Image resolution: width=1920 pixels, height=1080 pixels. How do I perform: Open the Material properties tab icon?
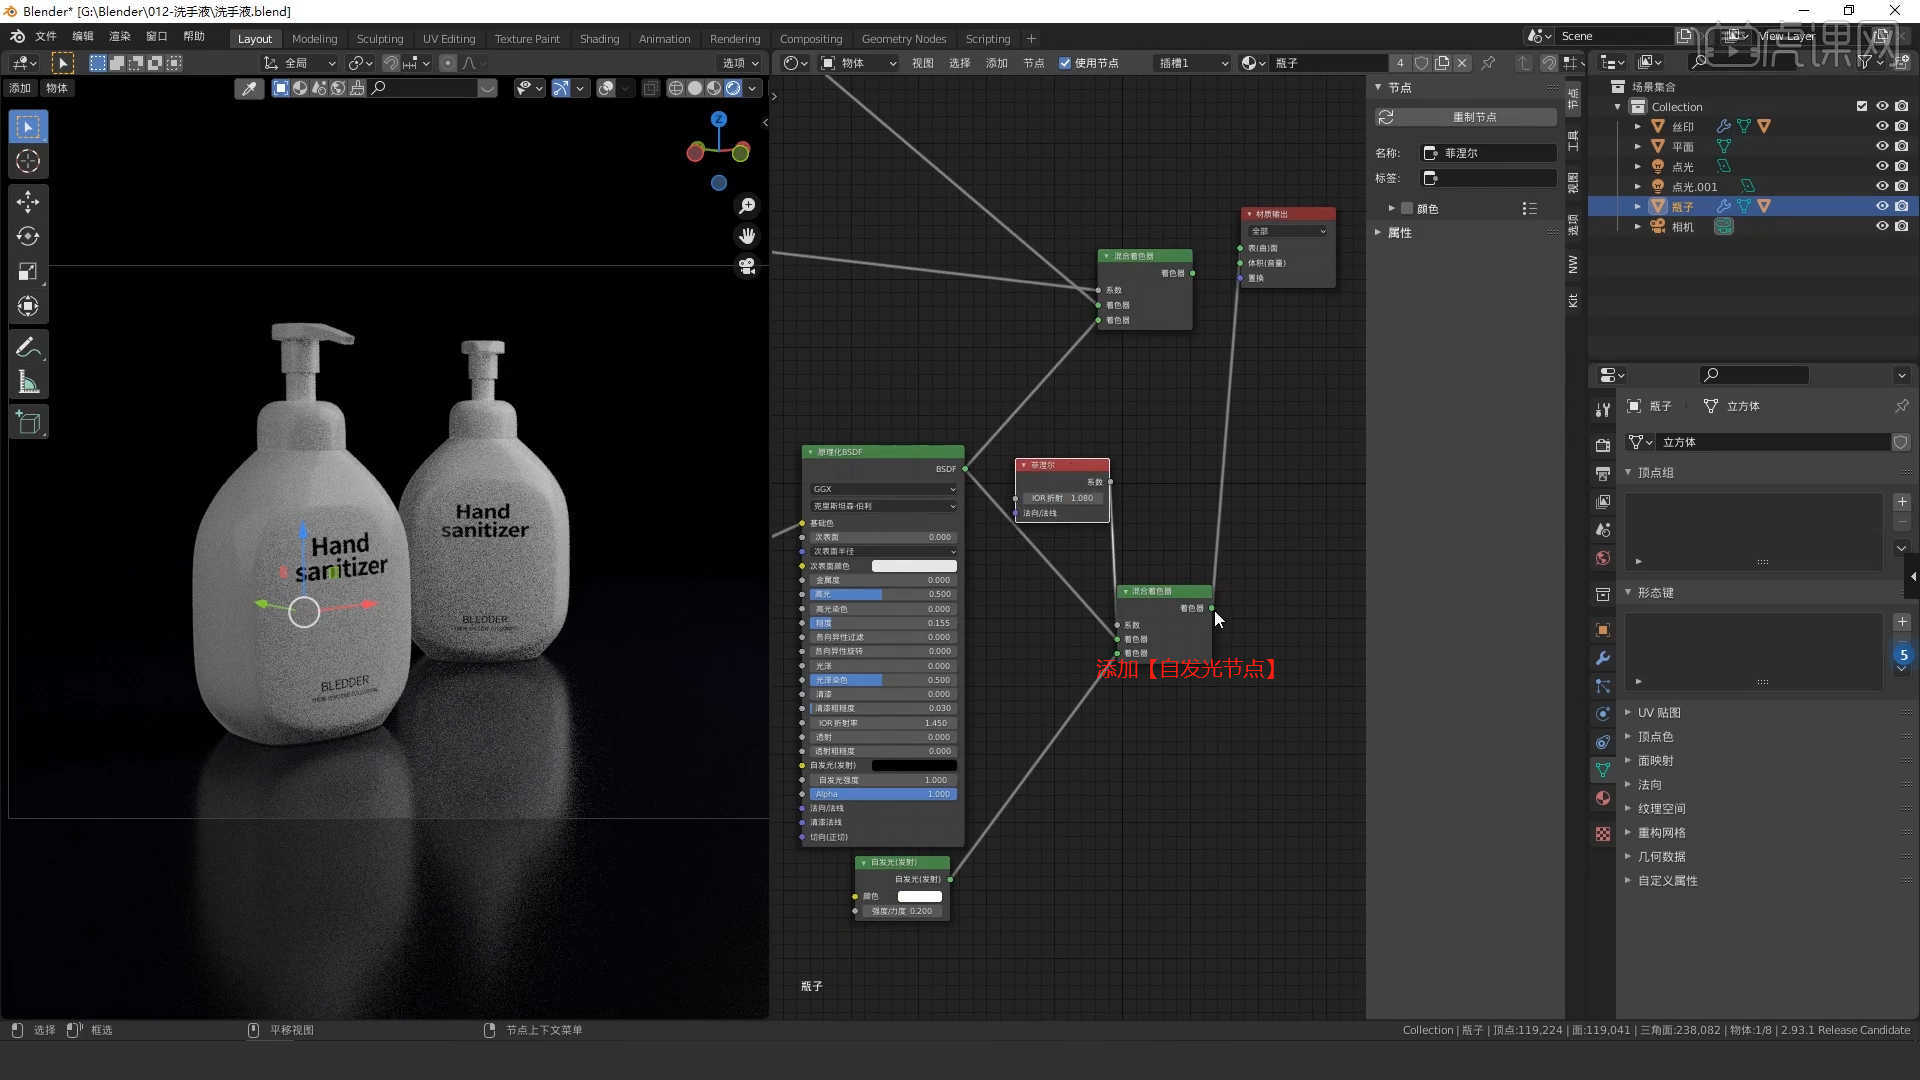pyautogui.click(x=1603, y=798)
